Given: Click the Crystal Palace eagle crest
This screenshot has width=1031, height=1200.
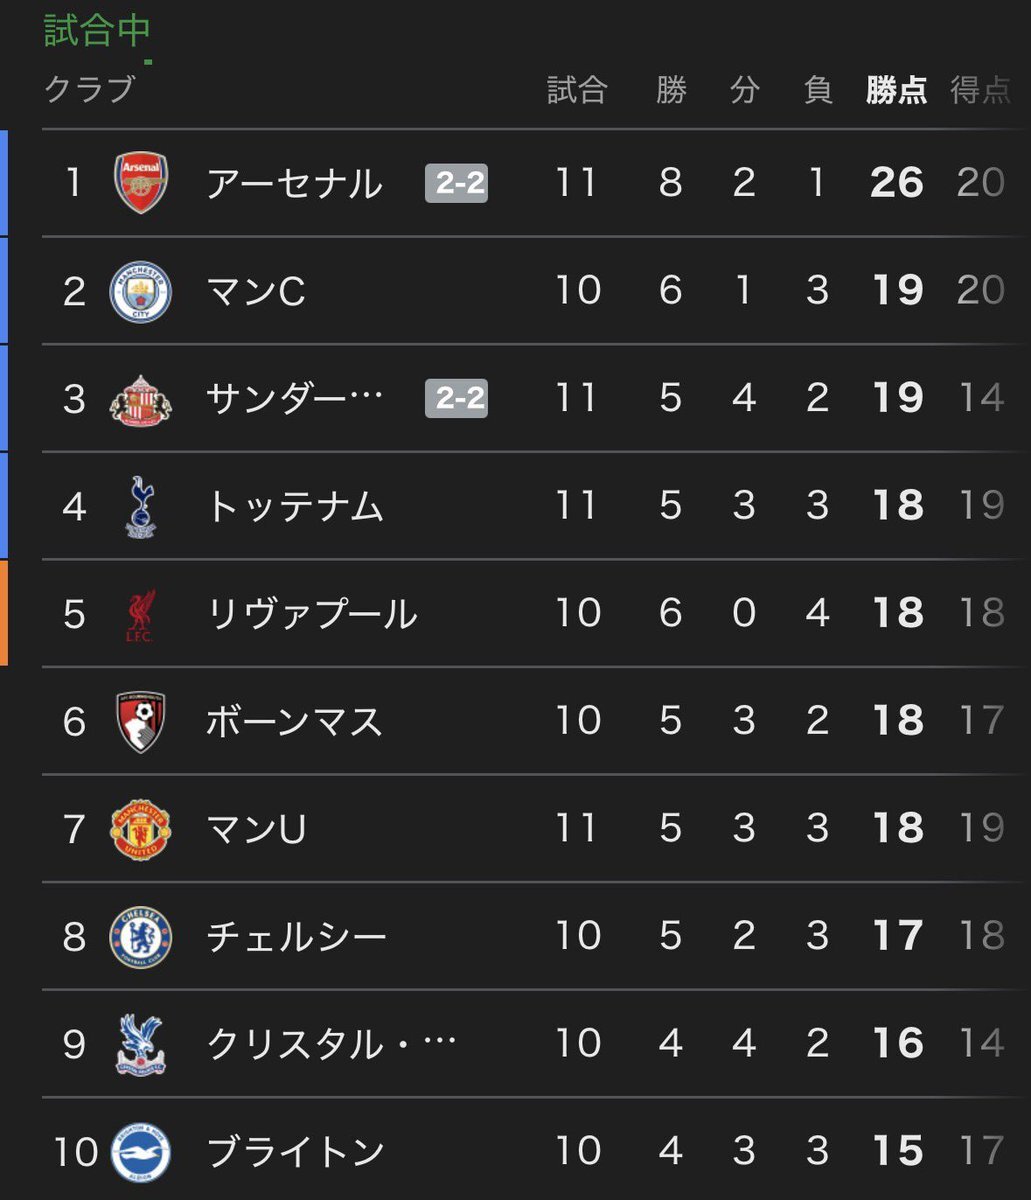Looking at the screenshot, I should pos(141,1045).
